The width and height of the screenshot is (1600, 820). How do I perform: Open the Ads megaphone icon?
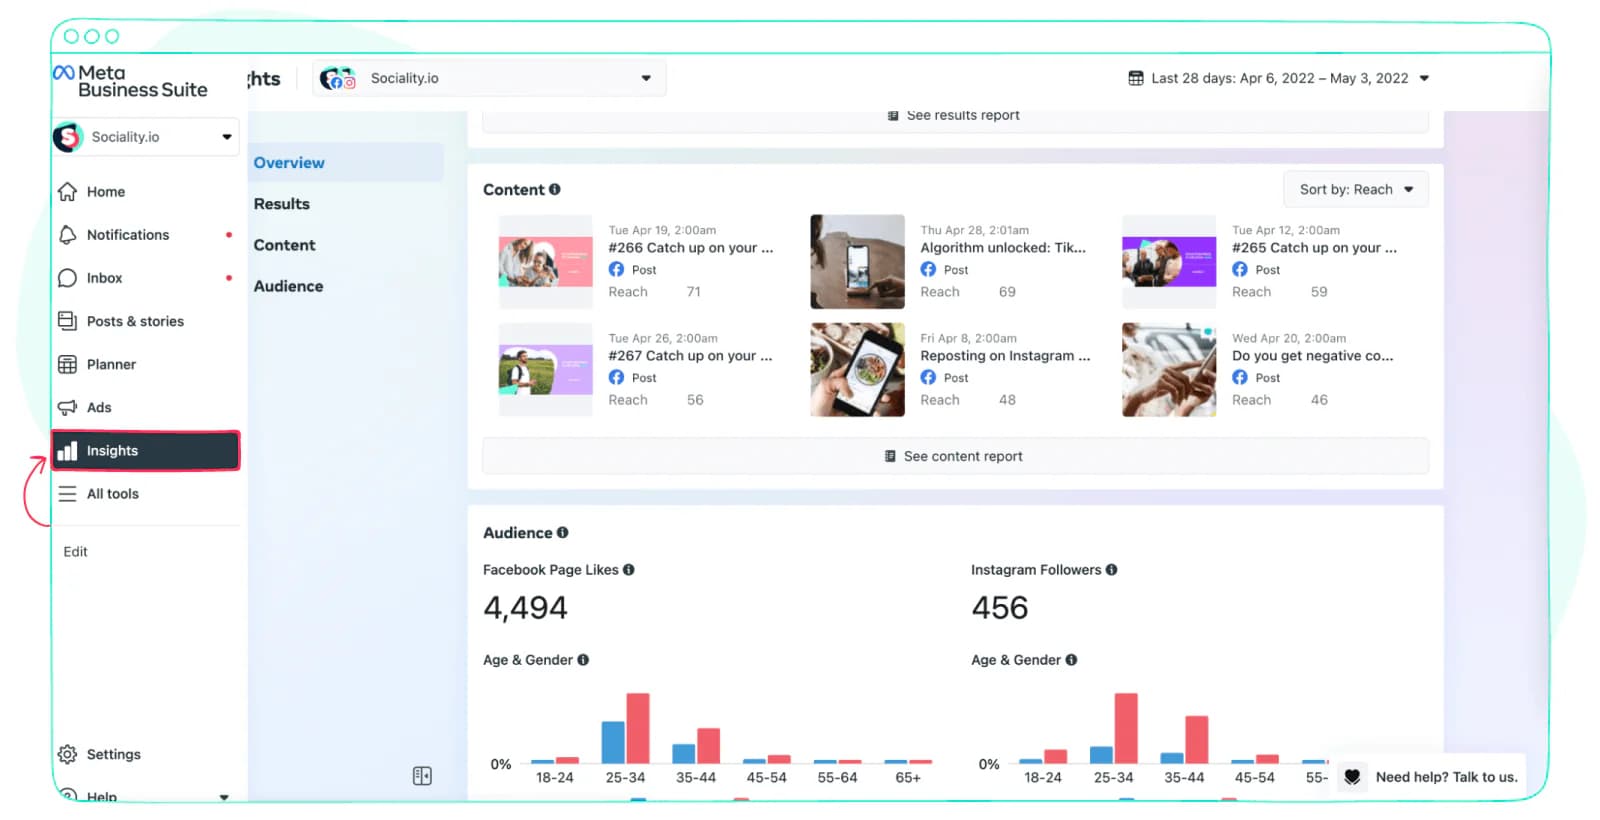[67, 407]
